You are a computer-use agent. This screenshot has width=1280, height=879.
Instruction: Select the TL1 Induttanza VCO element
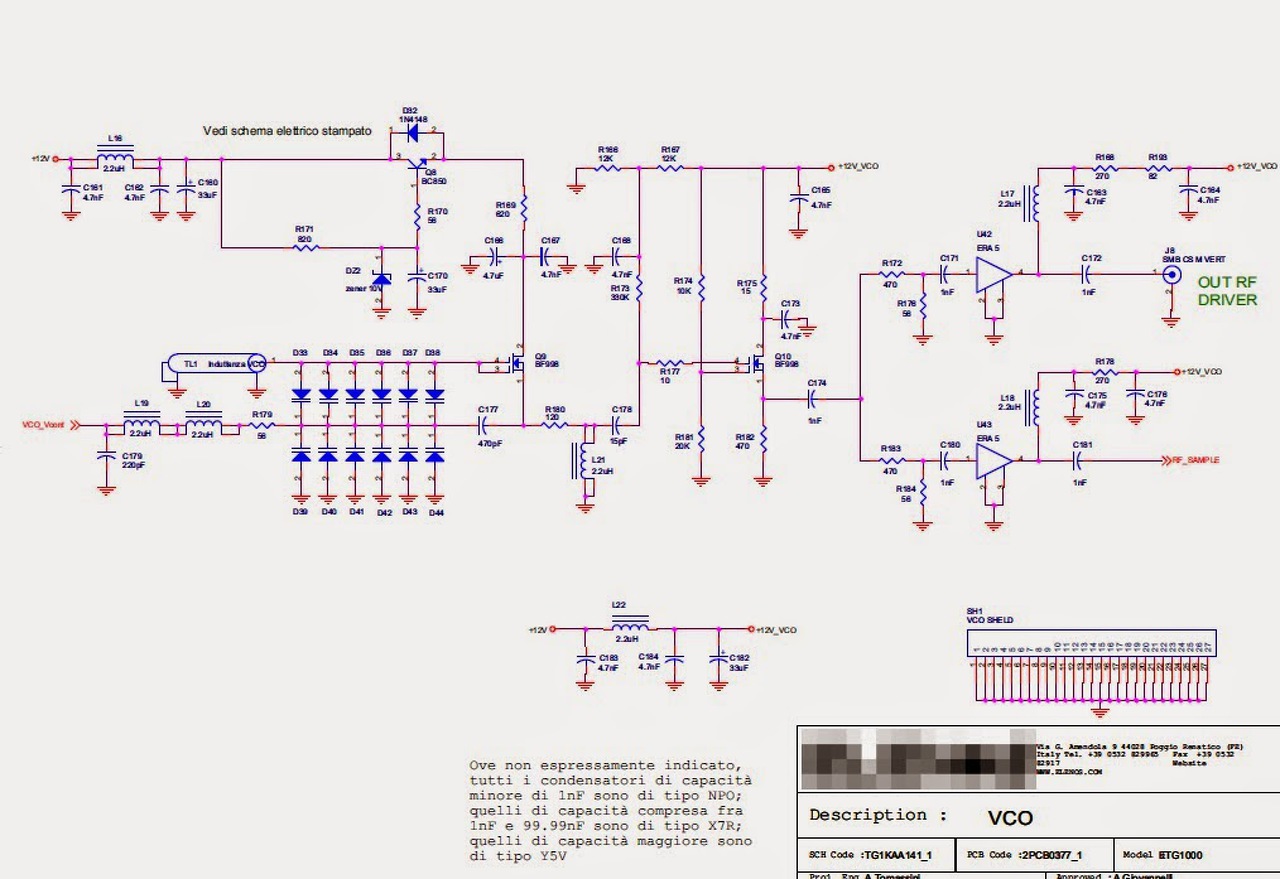pyautogui.click(x=216, y=364)
